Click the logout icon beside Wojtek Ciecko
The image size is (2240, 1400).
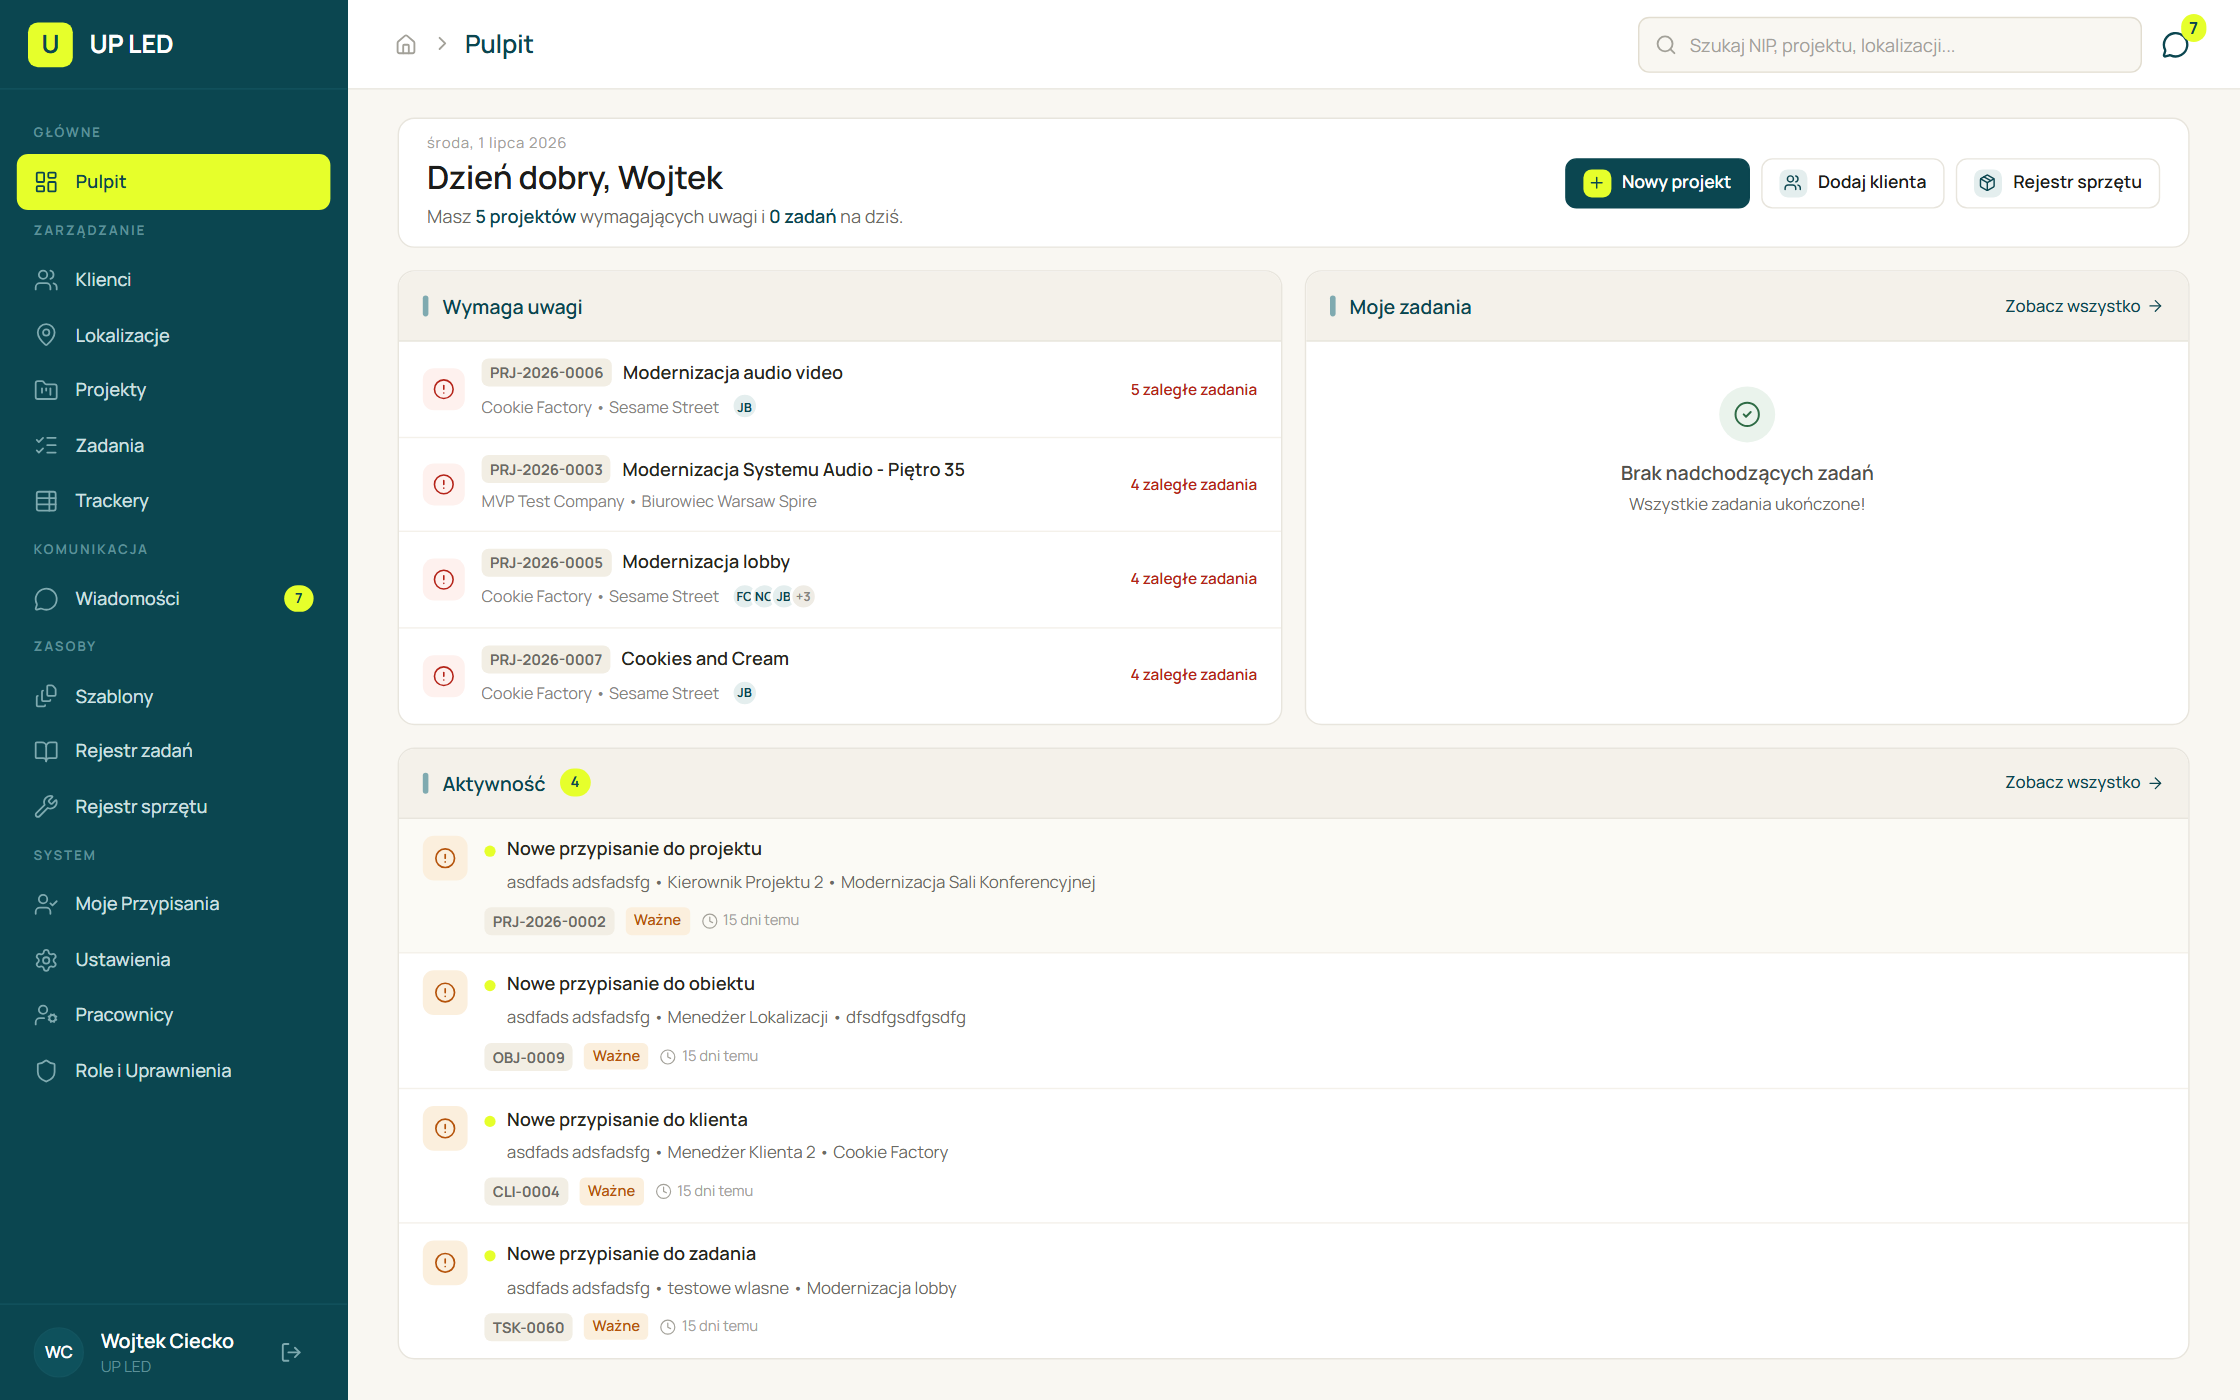point(291,1352)
